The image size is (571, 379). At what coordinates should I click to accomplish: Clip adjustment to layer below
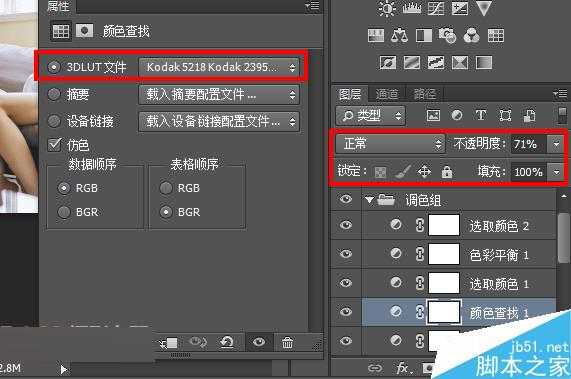169,343
